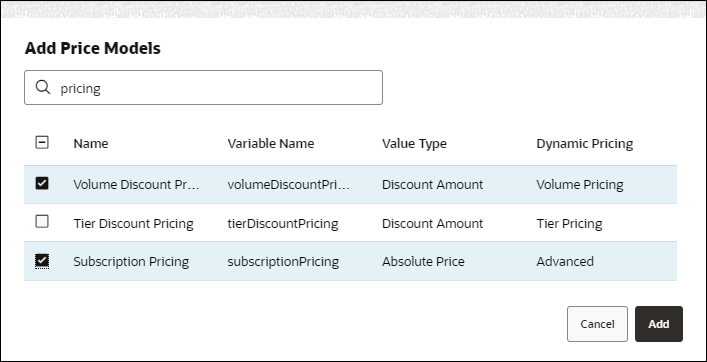Click the 'tierDiscountPricing' variable cell
The width and height of the screenshot is (707, 362).
click(283, 224)
